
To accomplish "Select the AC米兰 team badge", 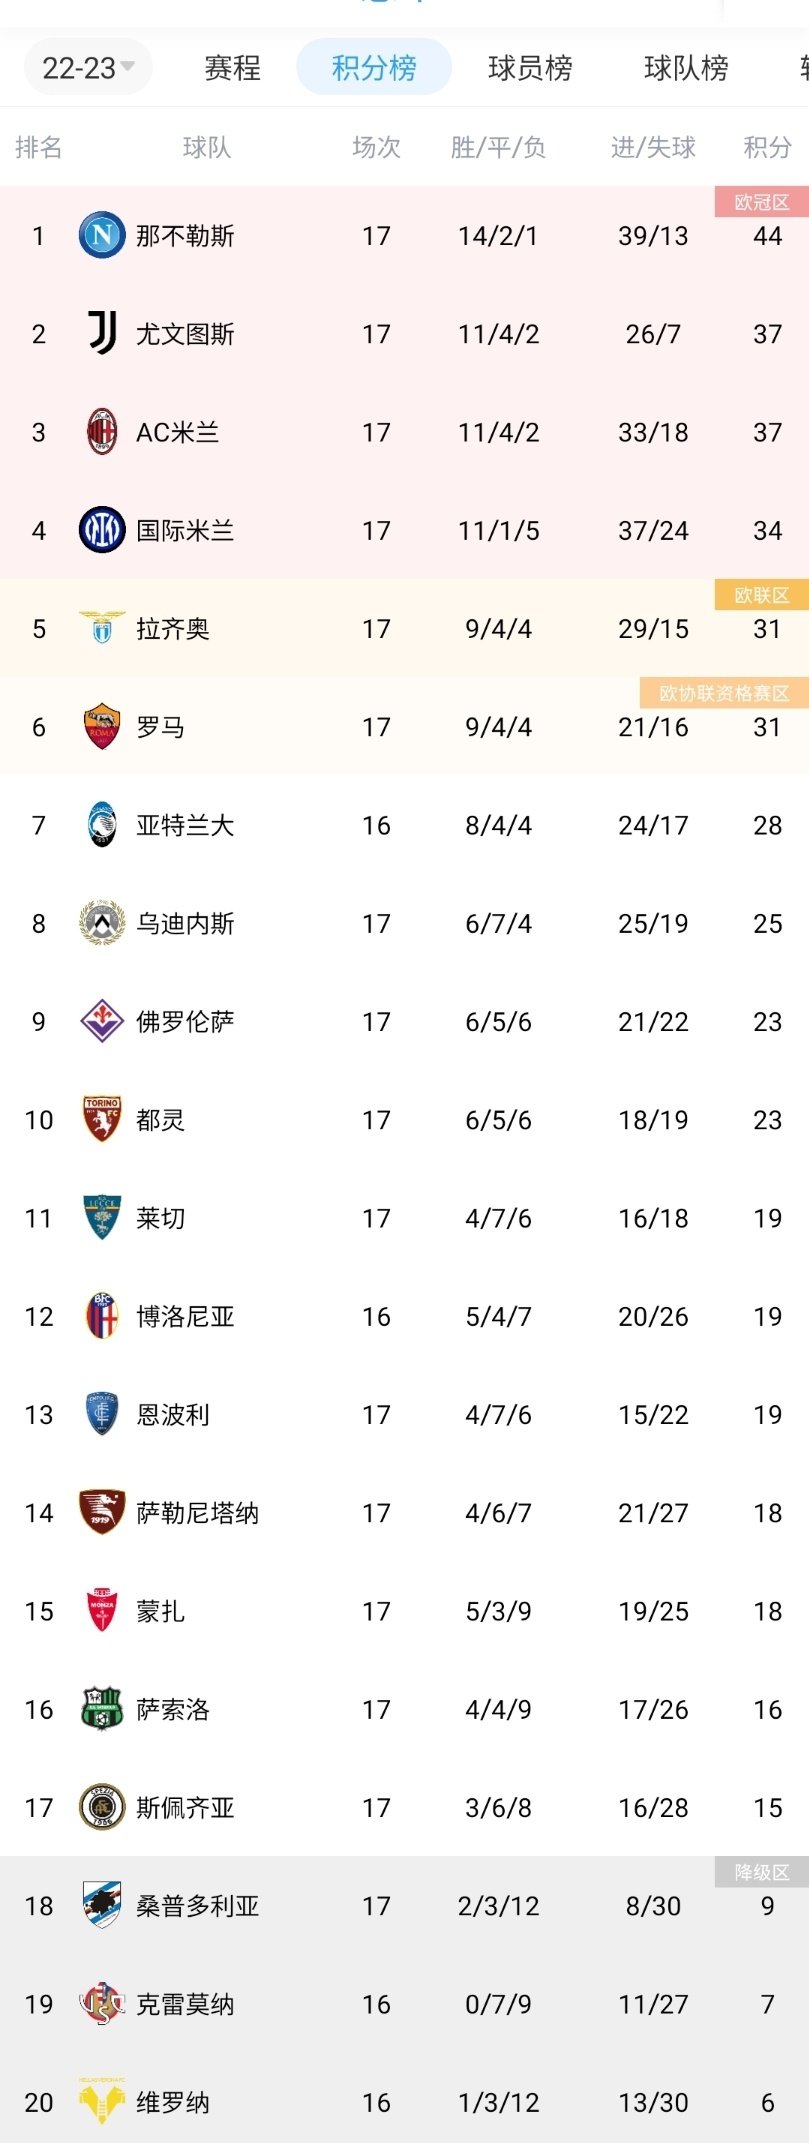I will (x=101, y=432).
